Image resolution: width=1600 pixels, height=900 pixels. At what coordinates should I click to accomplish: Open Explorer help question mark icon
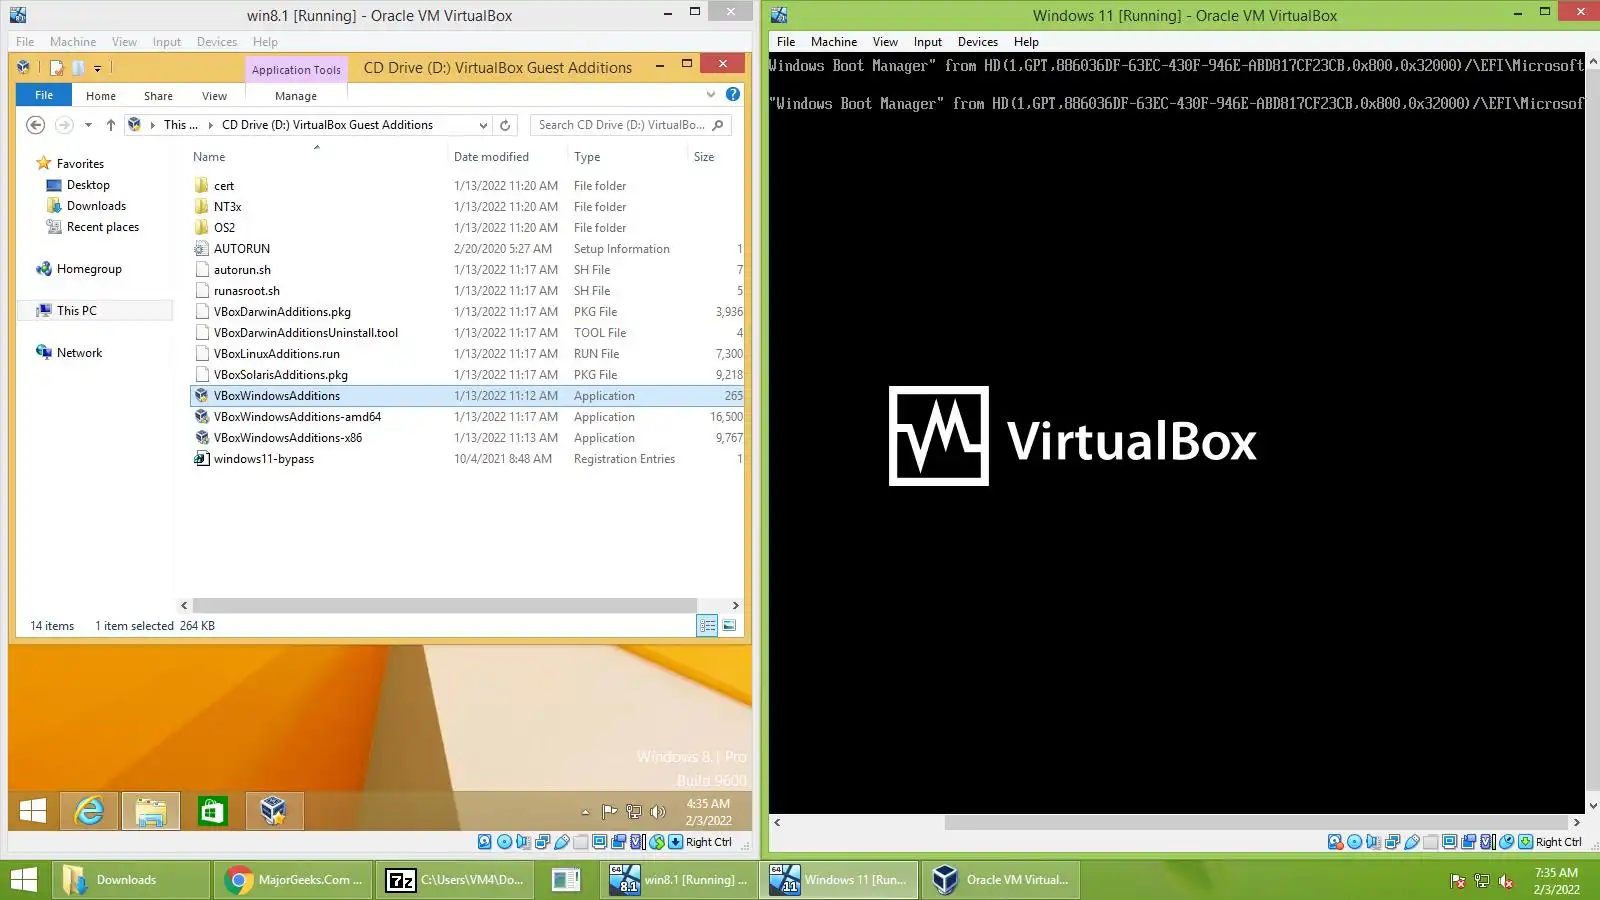pos(733,94)
